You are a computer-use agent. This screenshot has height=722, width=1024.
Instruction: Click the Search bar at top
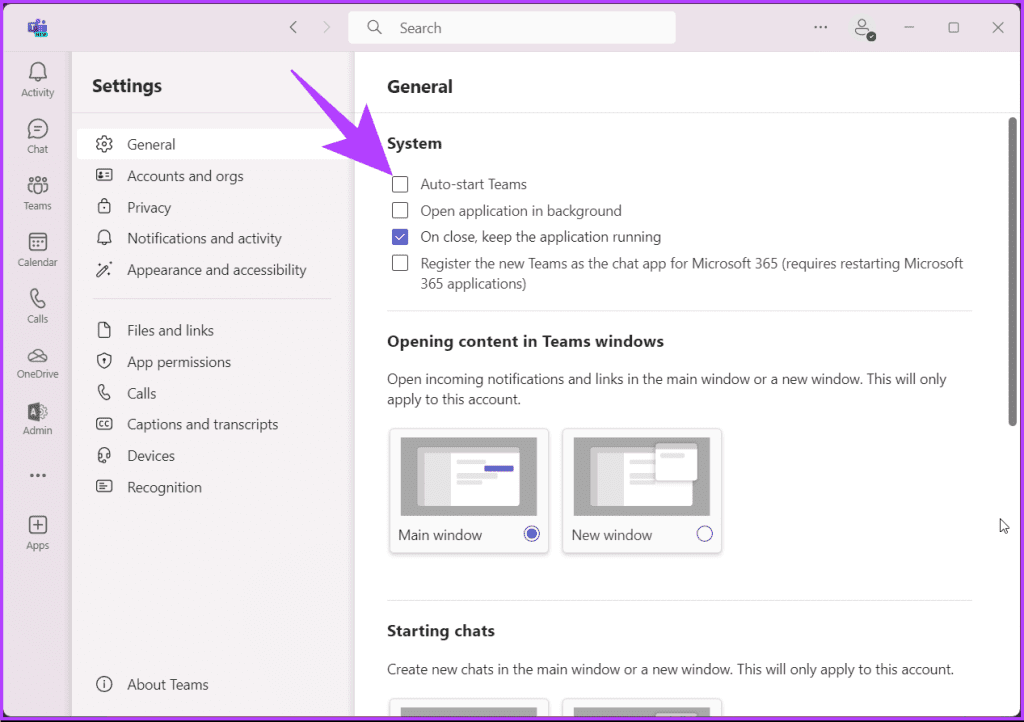tap(511, 27)
